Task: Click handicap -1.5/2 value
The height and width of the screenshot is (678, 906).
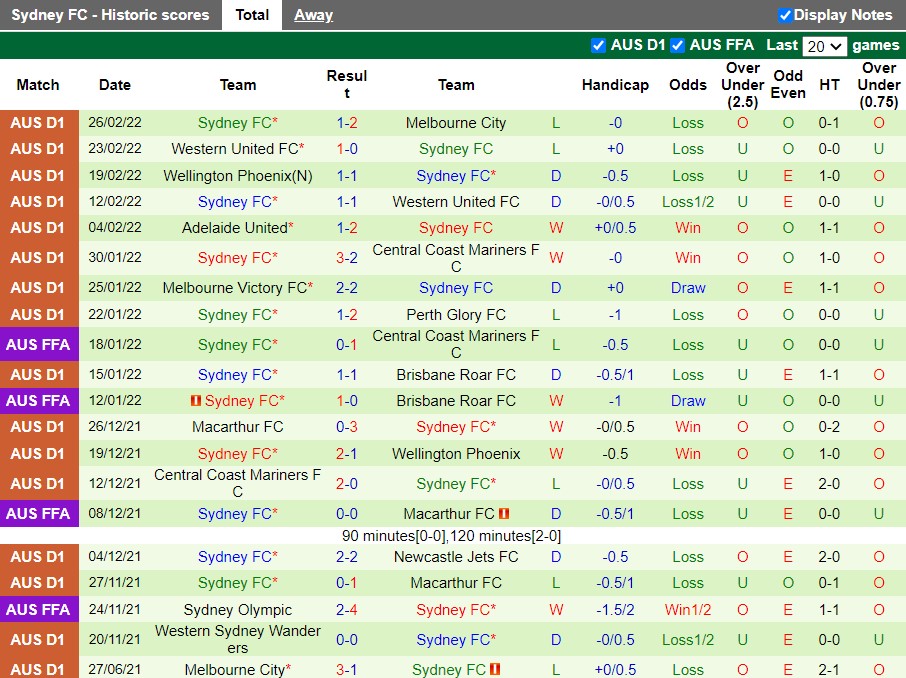Action: 615,610
